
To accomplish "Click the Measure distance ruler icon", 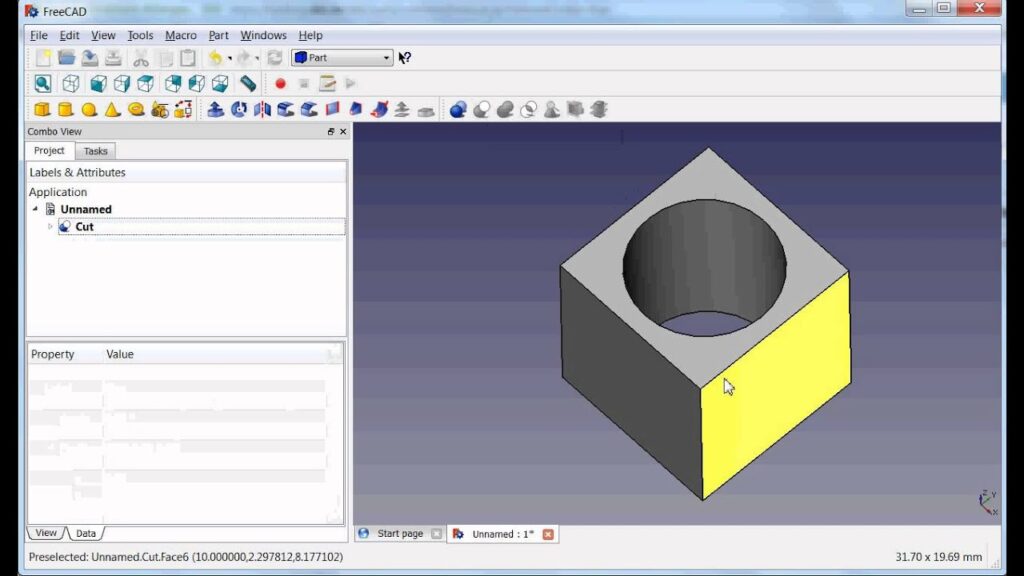I will click(x=248, y=84).
